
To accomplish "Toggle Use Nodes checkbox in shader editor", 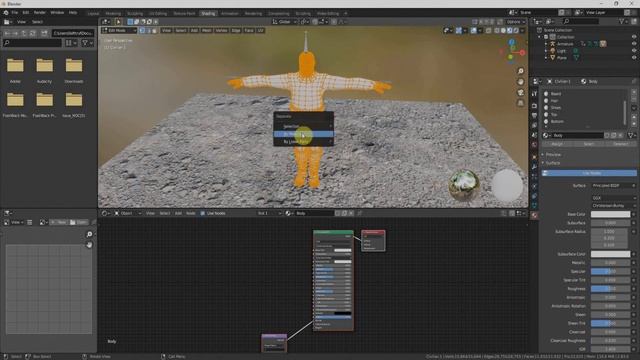I will pos(203,213).
